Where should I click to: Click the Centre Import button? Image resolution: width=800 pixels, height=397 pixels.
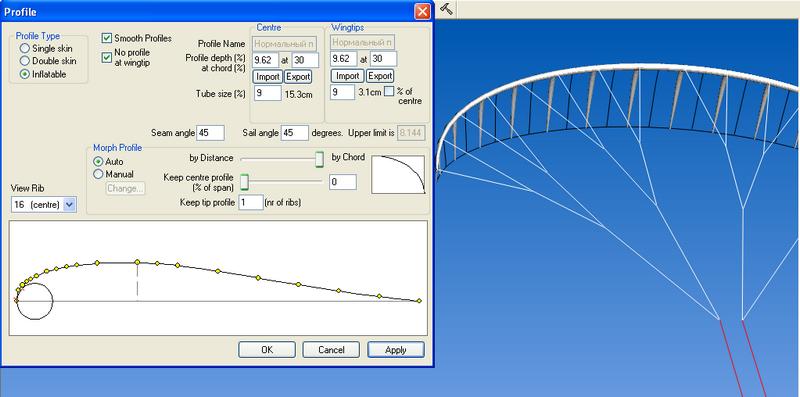[267, 77]
